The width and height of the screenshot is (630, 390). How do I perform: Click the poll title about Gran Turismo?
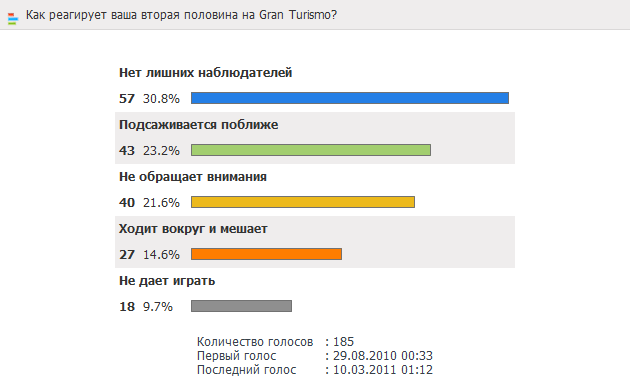(x=181, y=15)
